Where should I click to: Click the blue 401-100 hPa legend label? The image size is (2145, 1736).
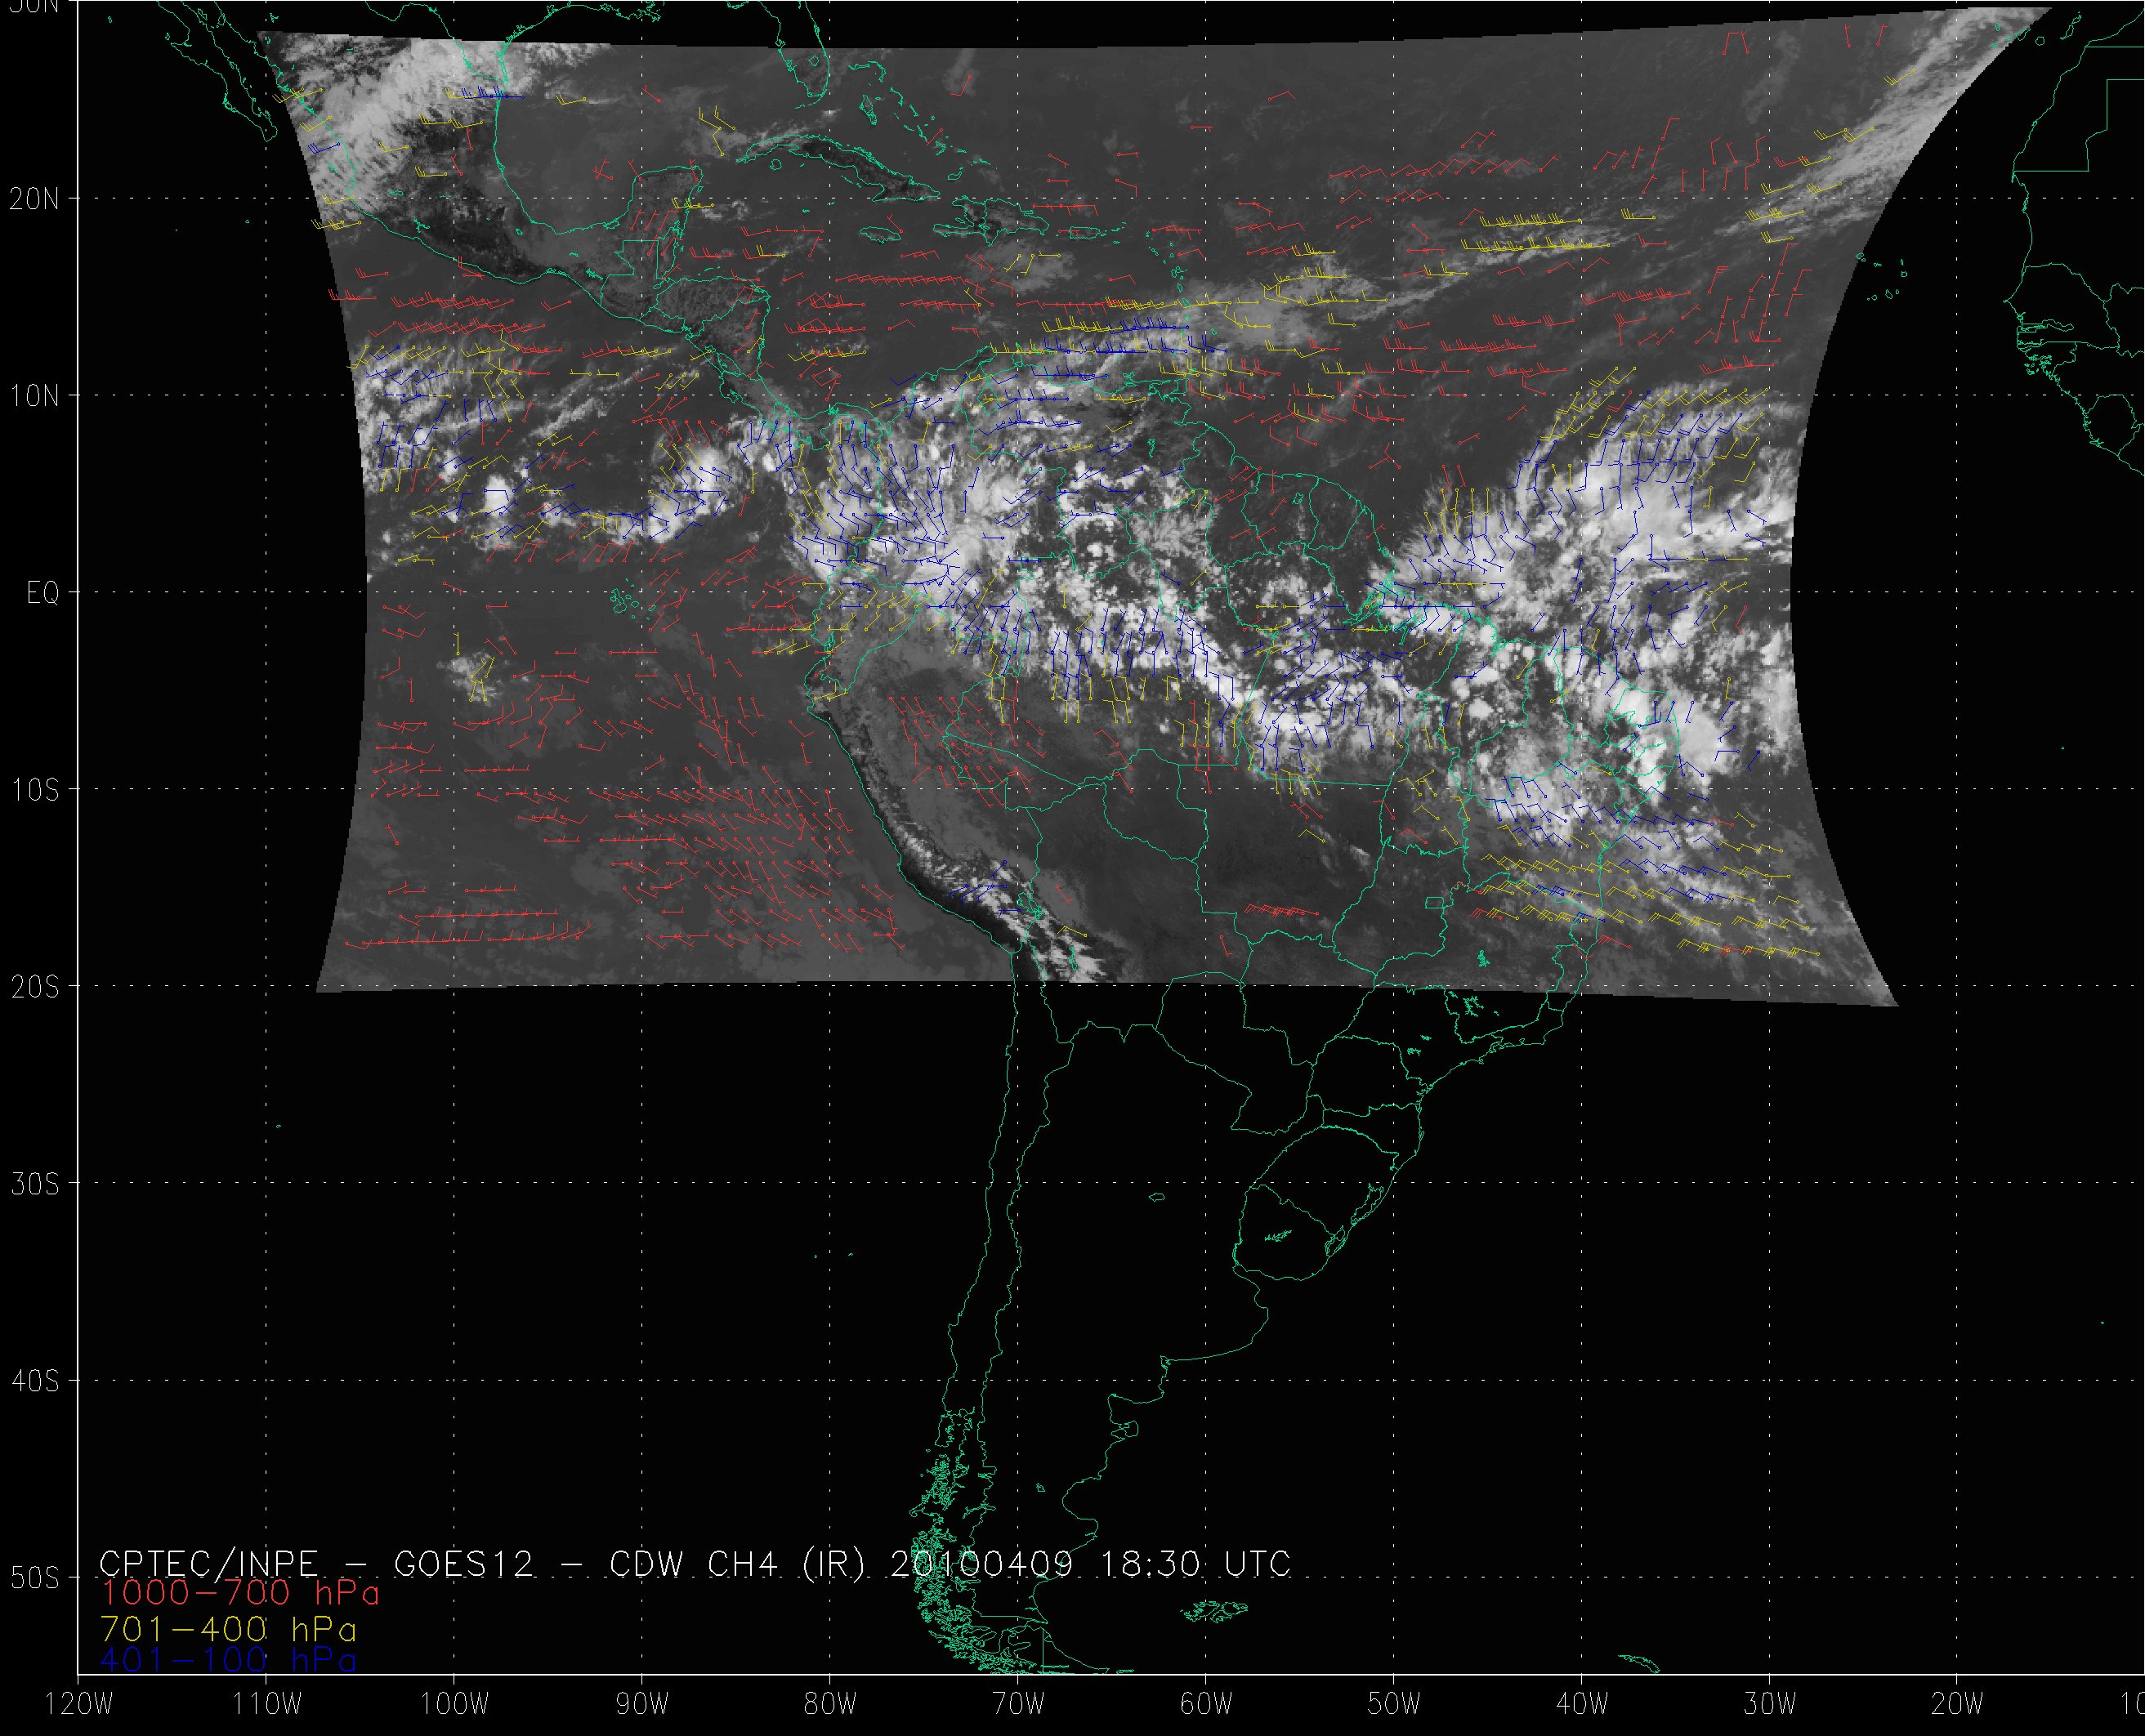pyautogui.click(x=228, y=1660)
